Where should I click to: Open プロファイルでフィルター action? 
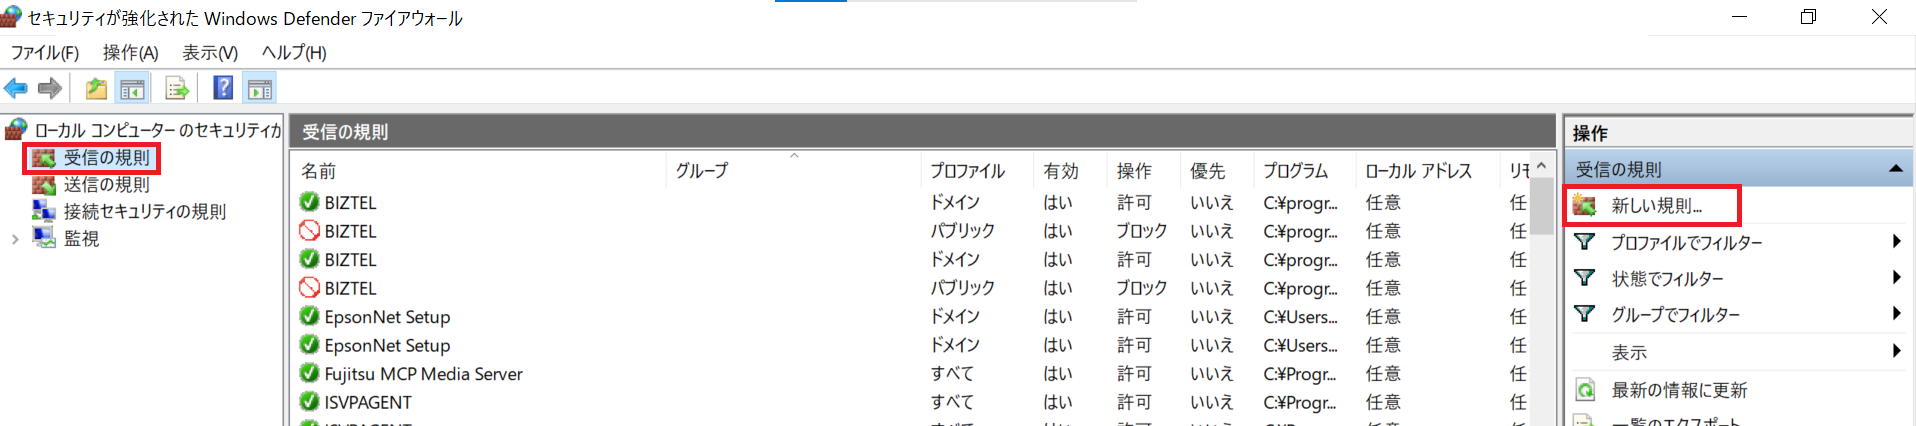pos(1686,243)
